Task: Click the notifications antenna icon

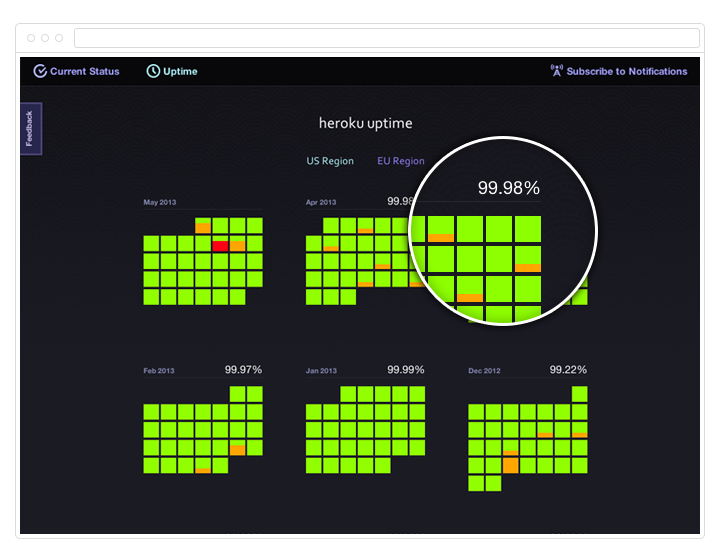Action: (557, 71)
